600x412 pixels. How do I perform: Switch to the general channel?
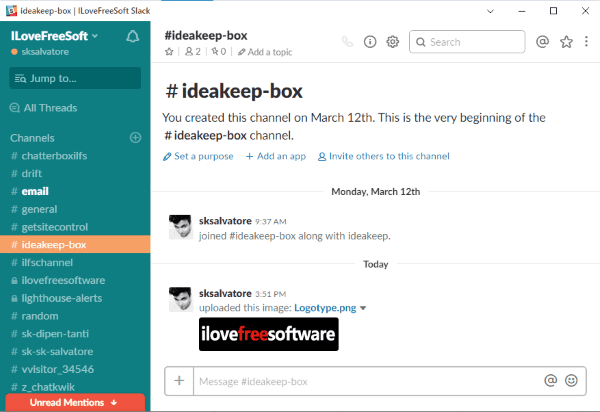pyautogui.click(x=39, y=209)
